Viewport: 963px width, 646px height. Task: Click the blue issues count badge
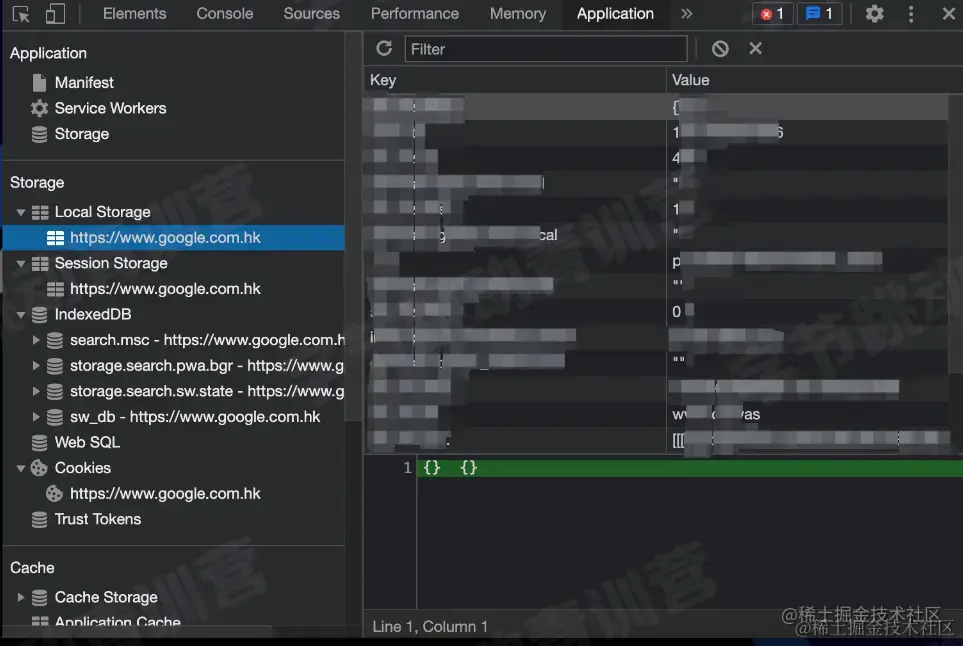(x=819, y=14)
